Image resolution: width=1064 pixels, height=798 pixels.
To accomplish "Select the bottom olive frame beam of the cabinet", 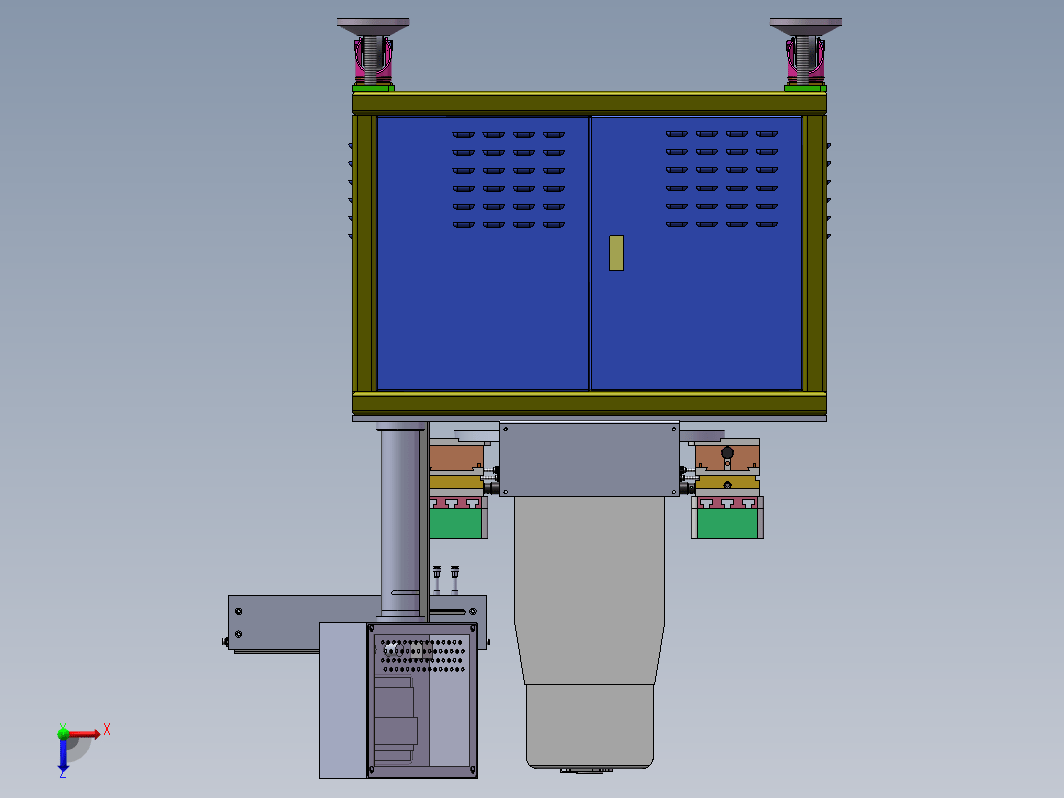I will tap(589, 403).
